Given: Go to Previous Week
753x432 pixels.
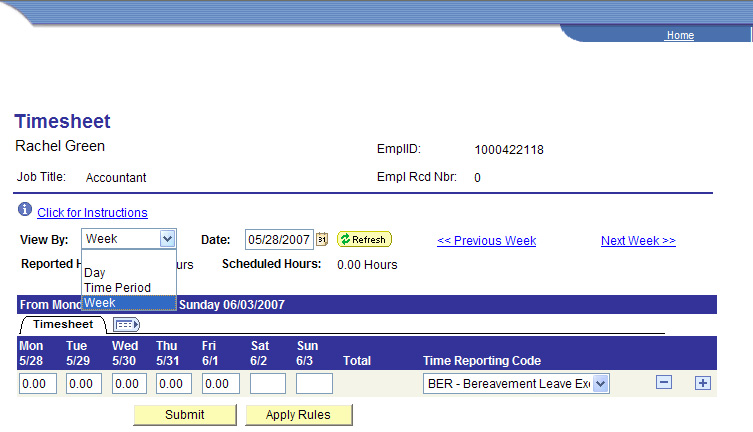Looking at the screenshot, I should click(486, 240).
